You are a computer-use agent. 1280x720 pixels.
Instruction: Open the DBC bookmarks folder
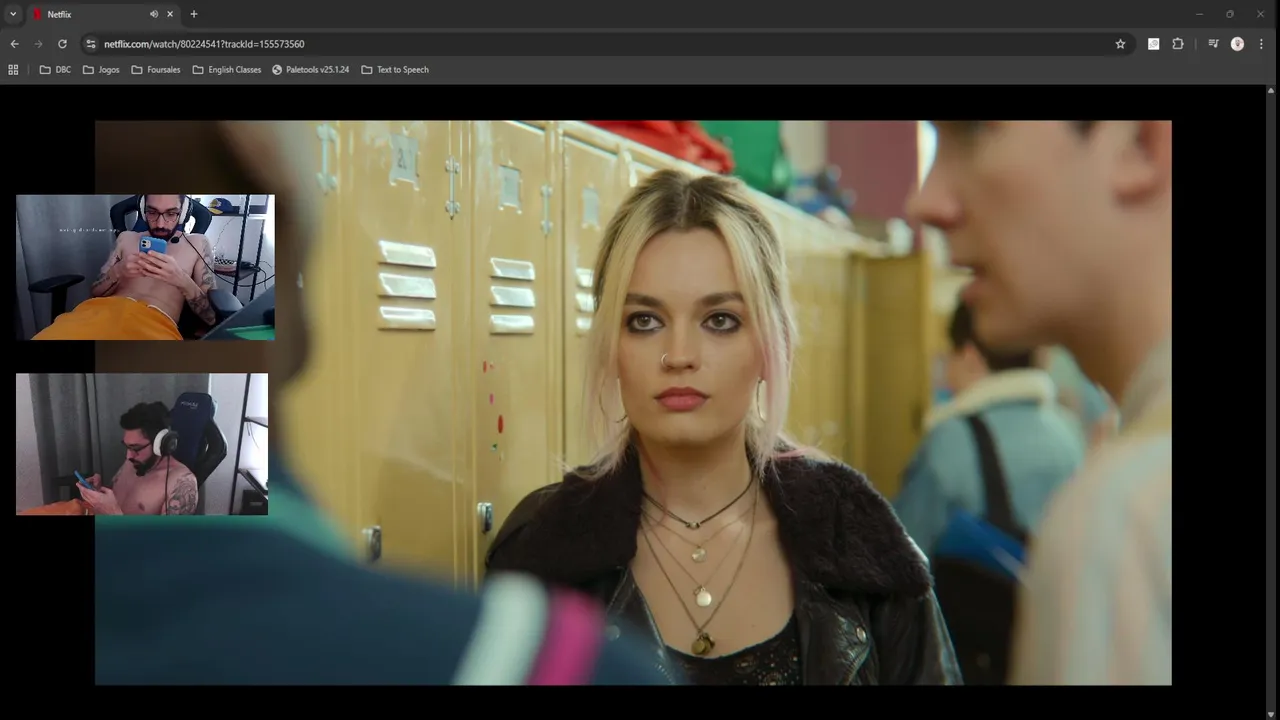[x=55, y=70]
